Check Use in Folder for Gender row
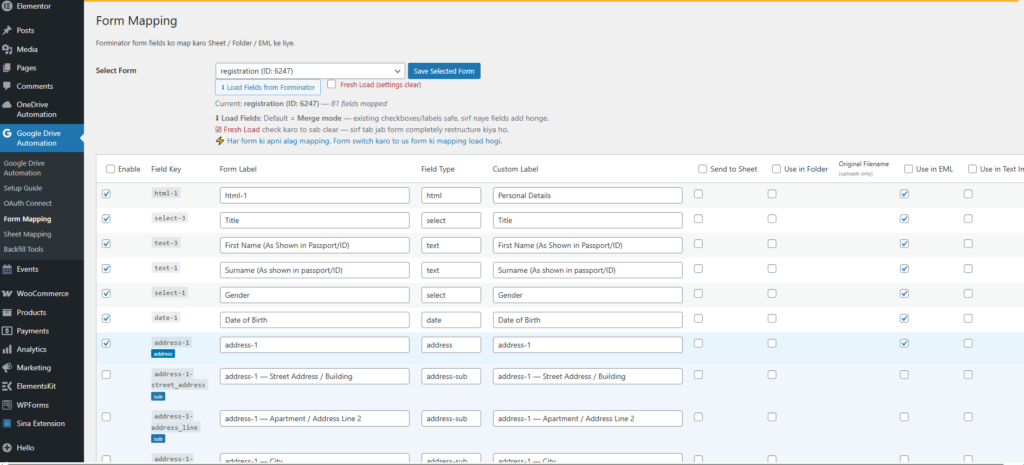Image resolution: width=1024 pixels, height=465 pixels. tap(772, 294)
